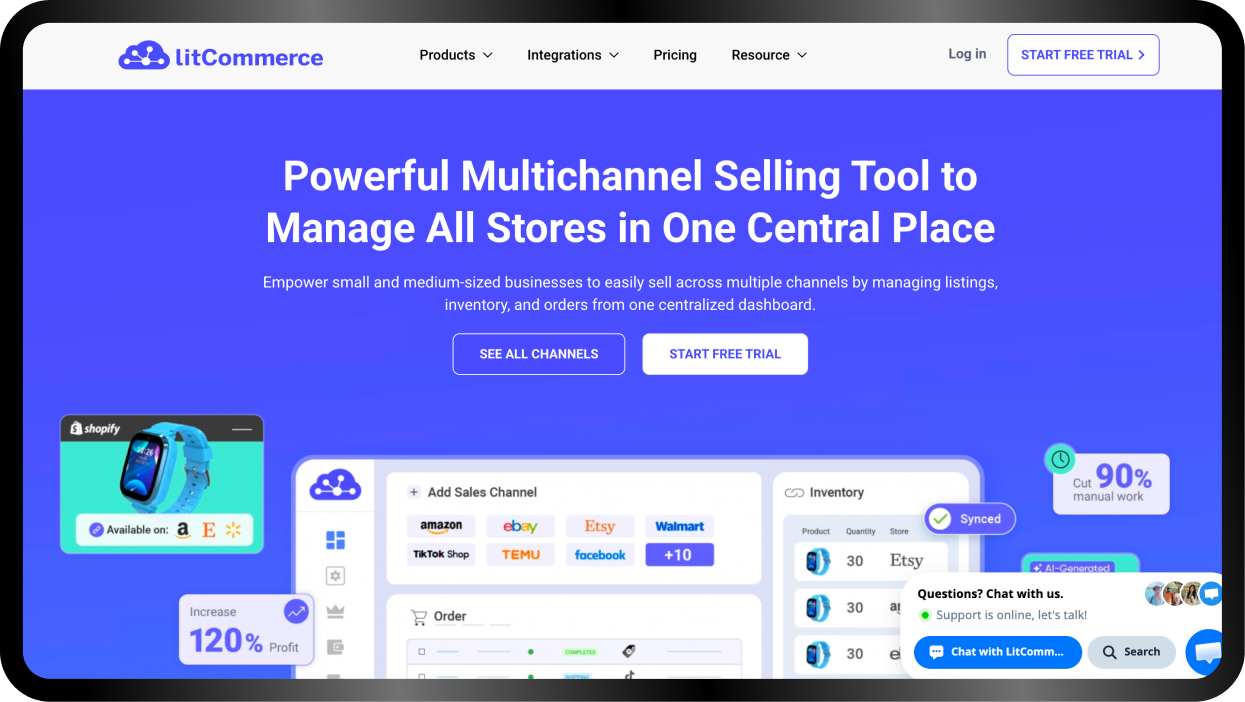Viewport: 1245px width, 702px height.
Task: Expand the Integrations dropdown menu
Action: (573, 55)
